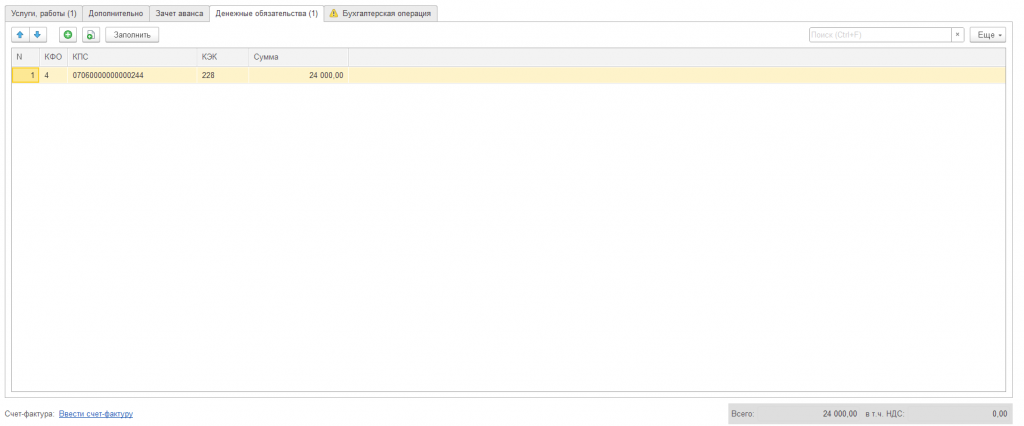Click the N column header
The image size is (1024, 426).
25,57
